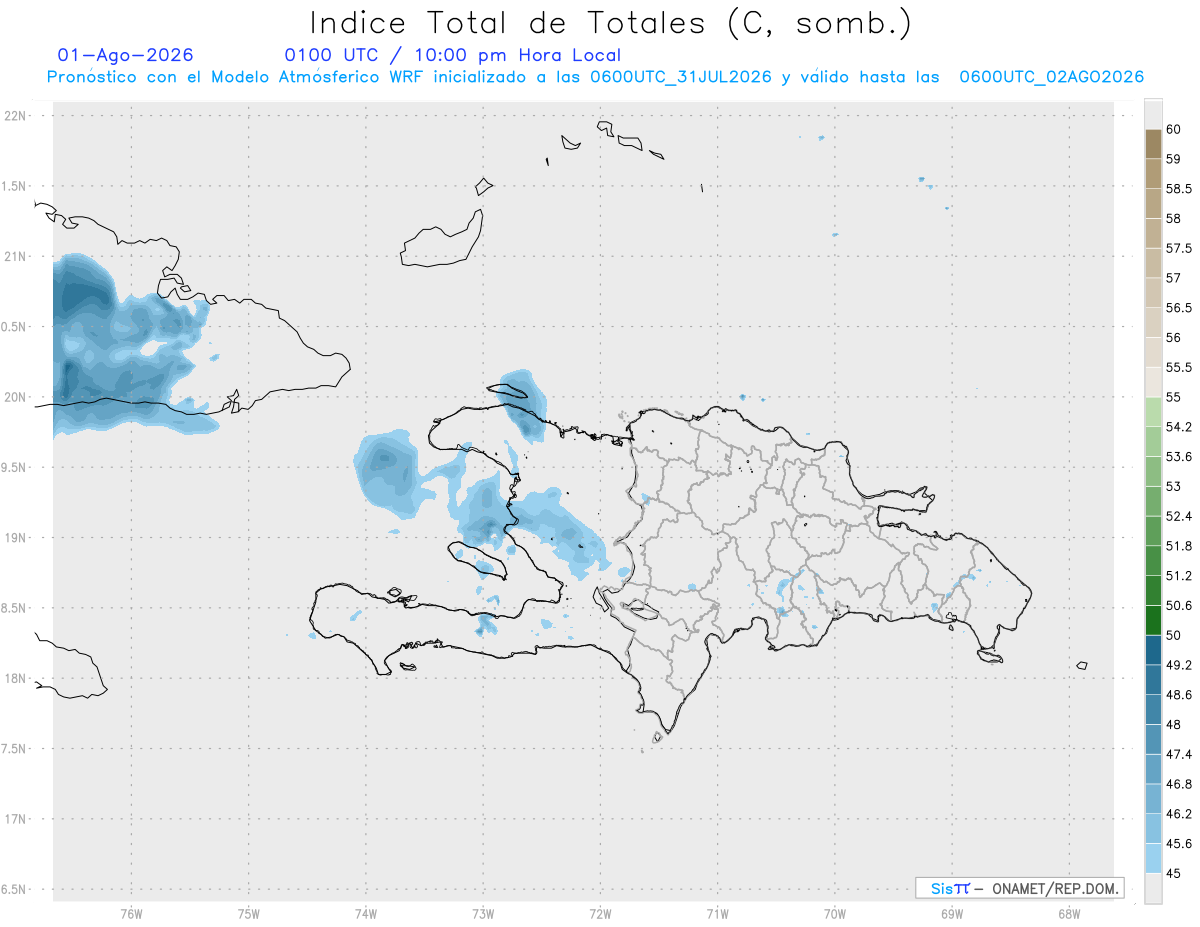Screen dimensions: 1200x927
Task: Click the colorbar label '54.2'
Action: click(1178, 427)
